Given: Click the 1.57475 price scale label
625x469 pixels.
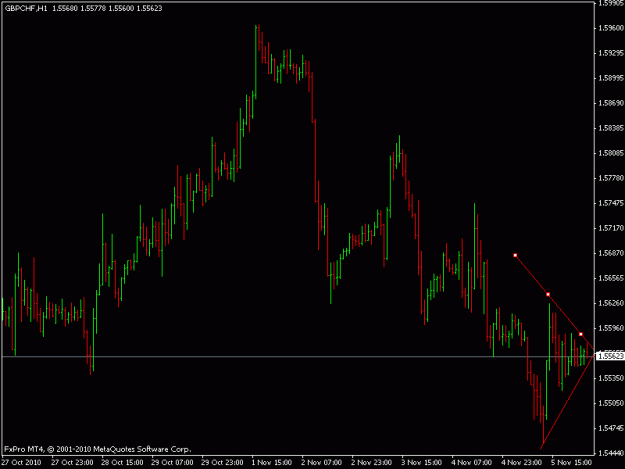Looking at the screenshot, I should [x=611, y=203].
